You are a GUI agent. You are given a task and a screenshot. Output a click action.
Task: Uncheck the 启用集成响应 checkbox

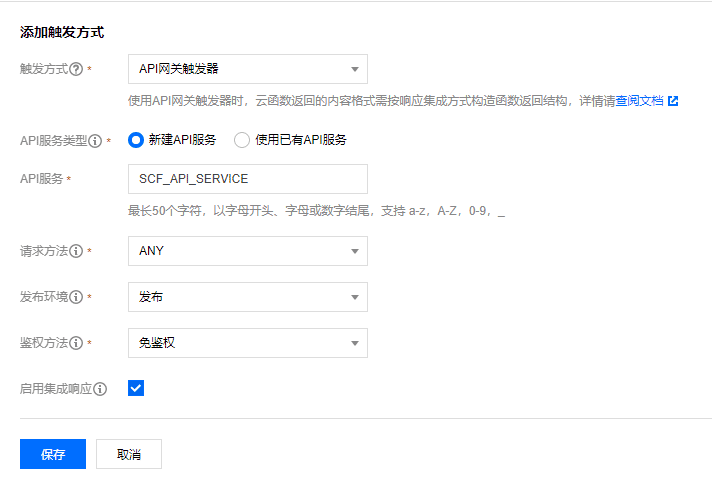pos(136,387)
